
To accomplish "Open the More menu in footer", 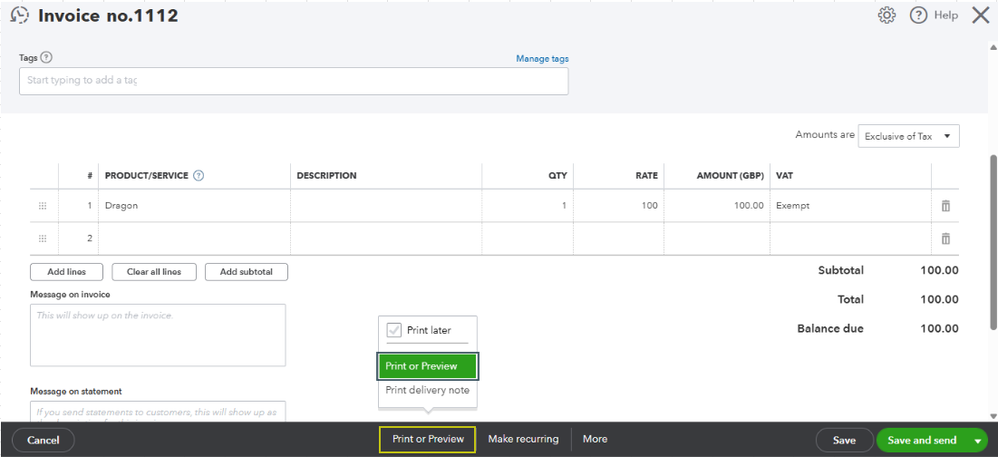I will pyautogui.click(x=595, y=439).
